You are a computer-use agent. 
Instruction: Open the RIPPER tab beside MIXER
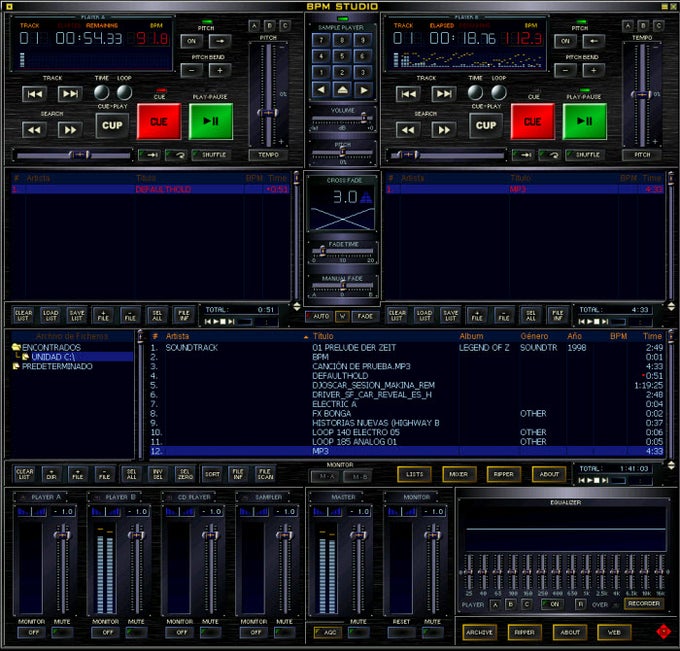[x=503, y=474]
